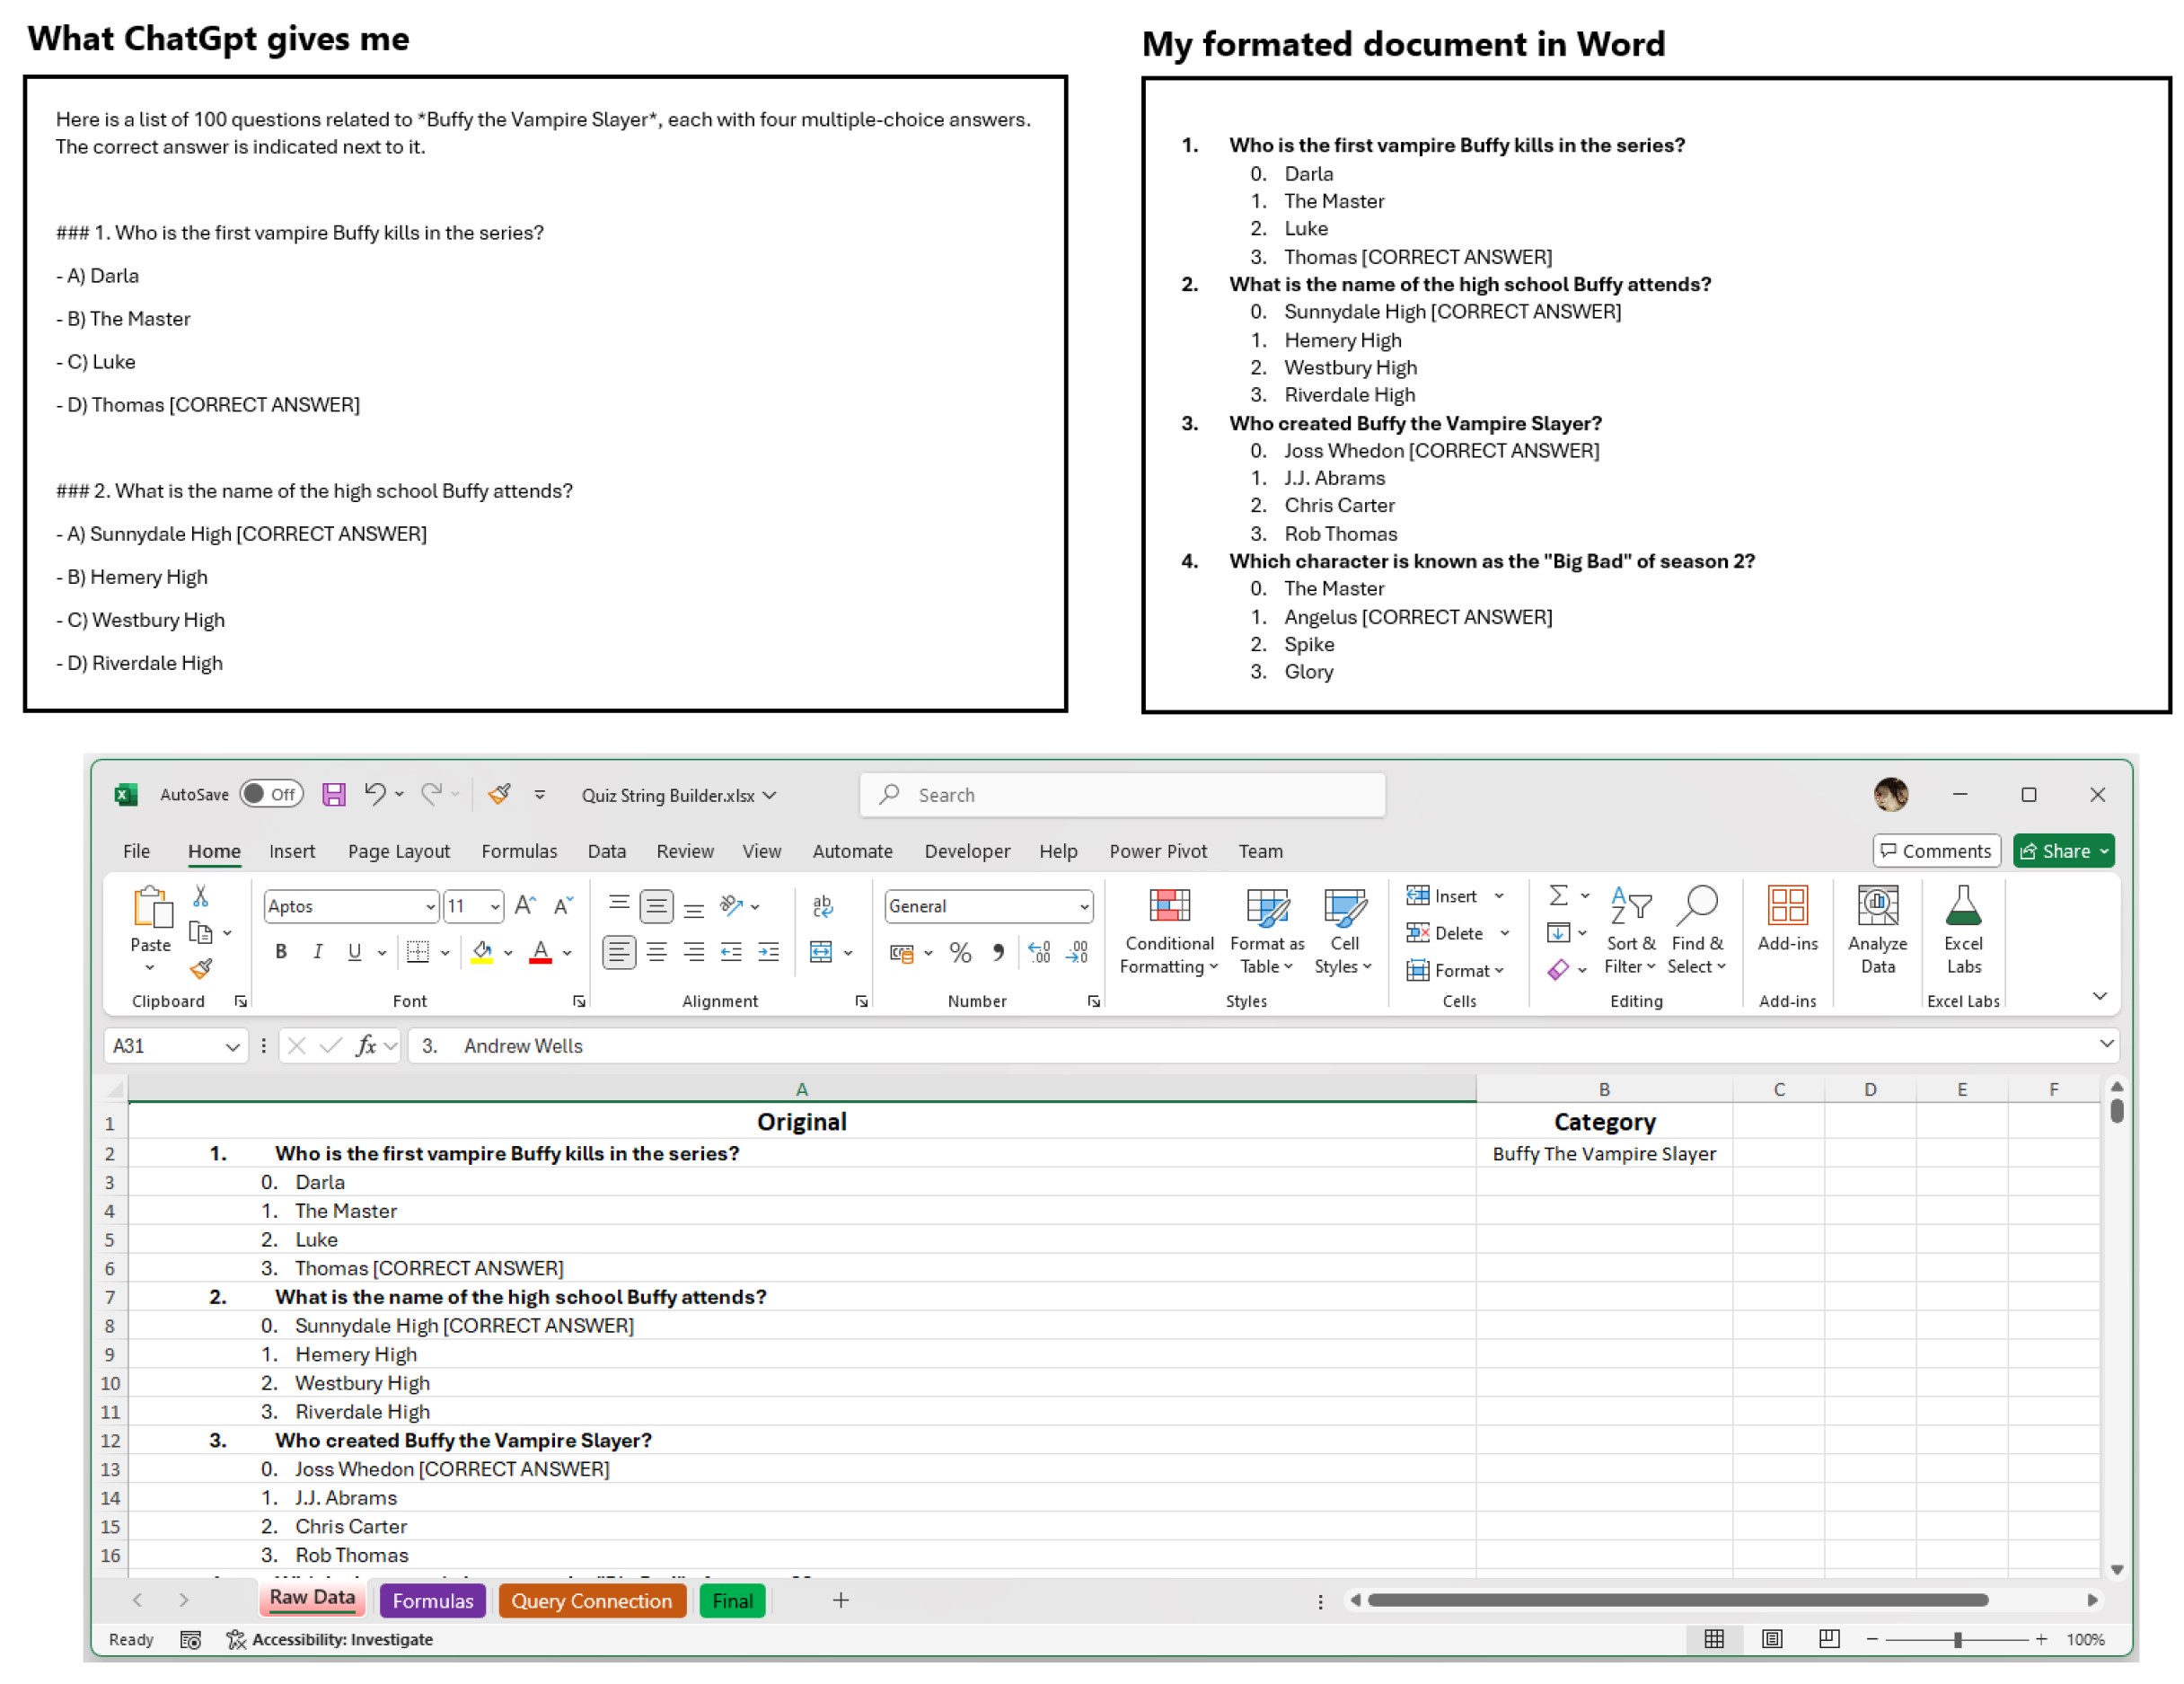Open the Formulas ribbon tab
Viewport: 2184px width, 1684px height.
[519, 851]
